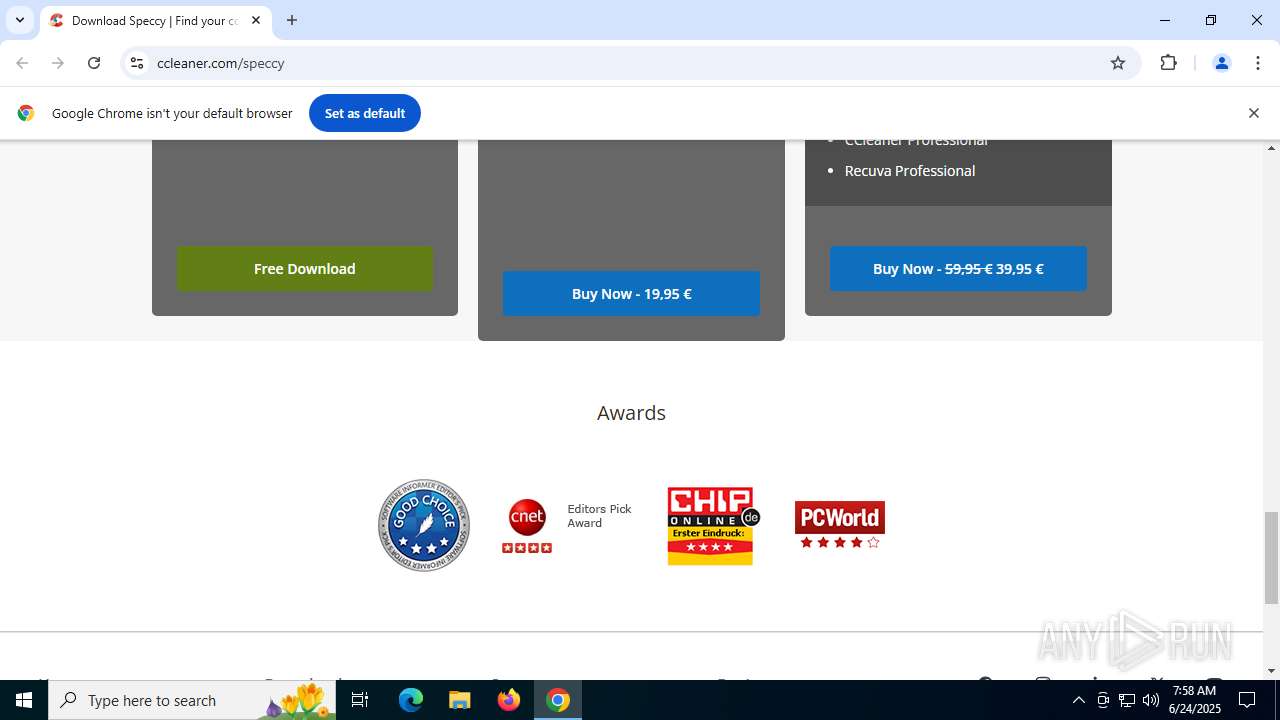This screenshot has height=720, width=1280.
Task: Click the Recuva Professional list item
Action: click(910, 171)
